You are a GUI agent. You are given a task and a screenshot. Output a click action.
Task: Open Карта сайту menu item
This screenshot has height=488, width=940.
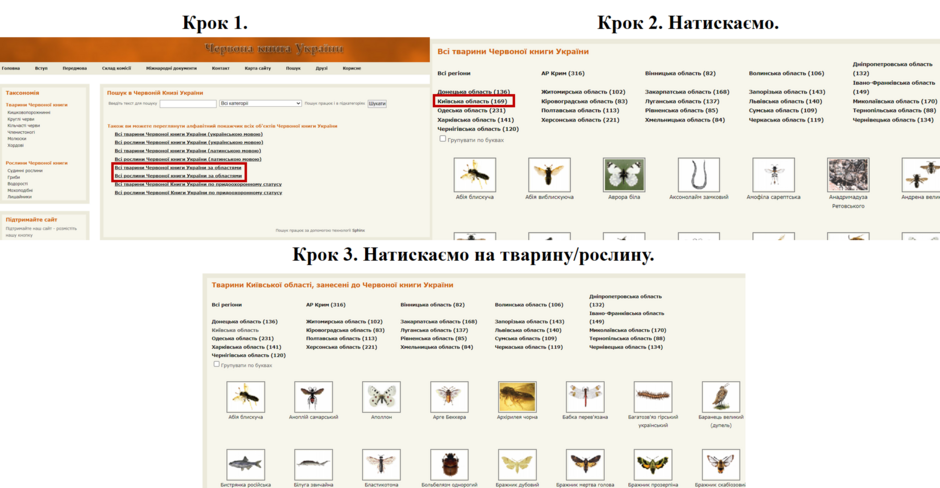tap(258, 68)
